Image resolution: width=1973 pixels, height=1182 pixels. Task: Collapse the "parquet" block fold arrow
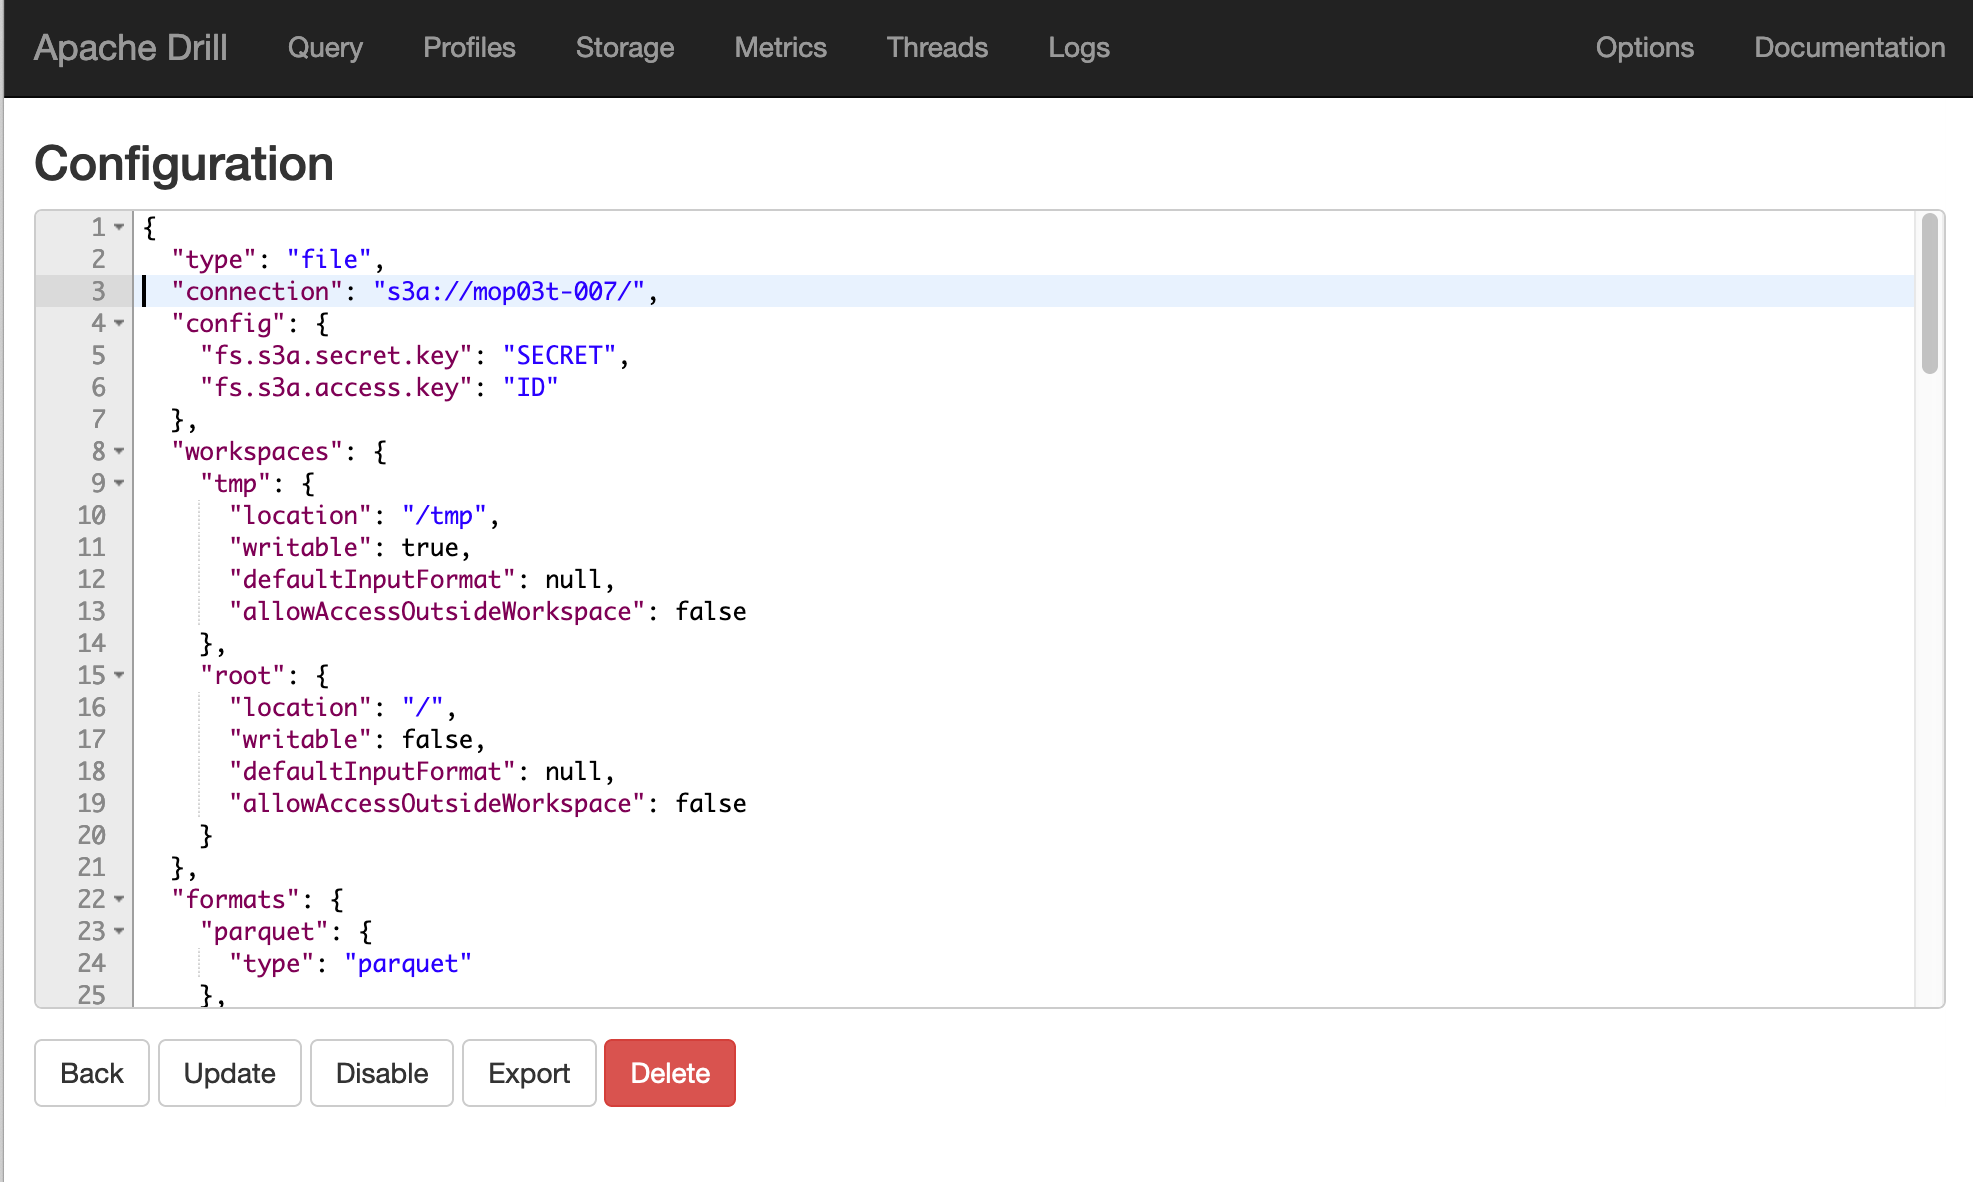[119, 931]
